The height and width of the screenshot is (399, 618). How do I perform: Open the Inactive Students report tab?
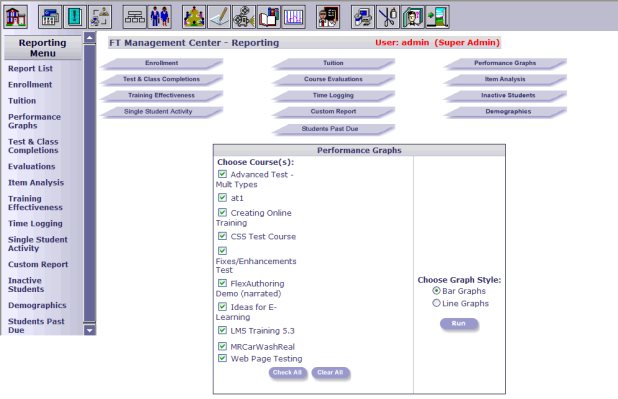[x=505, y=96]
